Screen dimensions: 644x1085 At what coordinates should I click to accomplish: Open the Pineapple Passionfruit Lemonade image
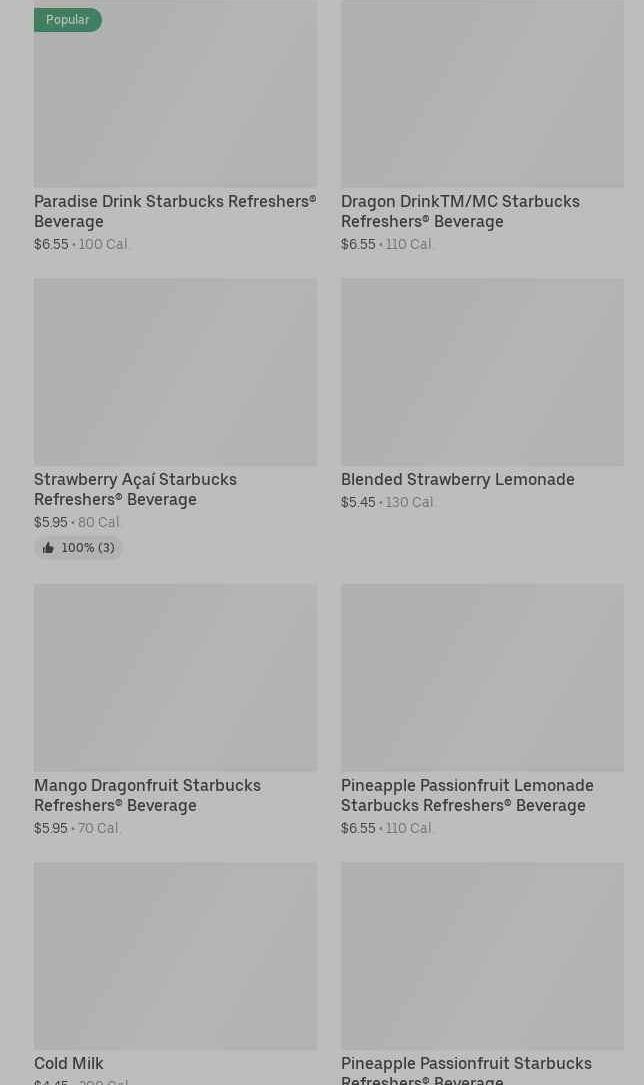482,677
